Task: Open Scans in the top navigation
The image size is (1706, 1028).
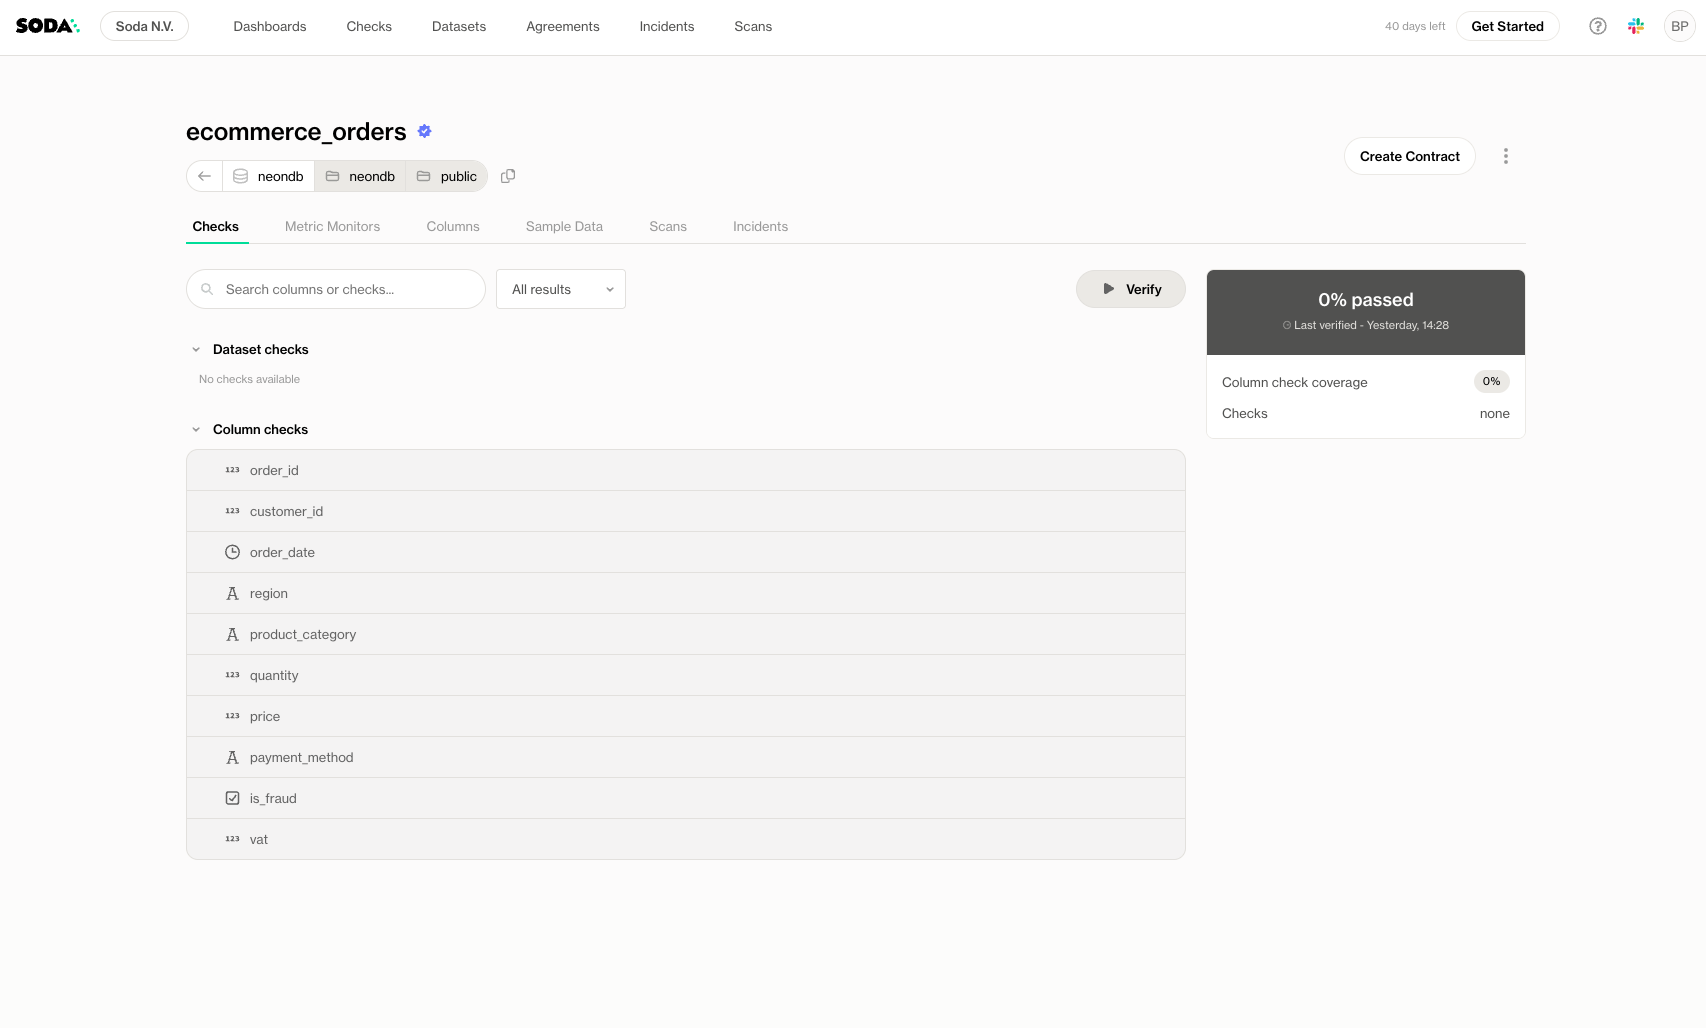Action: [x=753, y=26]
